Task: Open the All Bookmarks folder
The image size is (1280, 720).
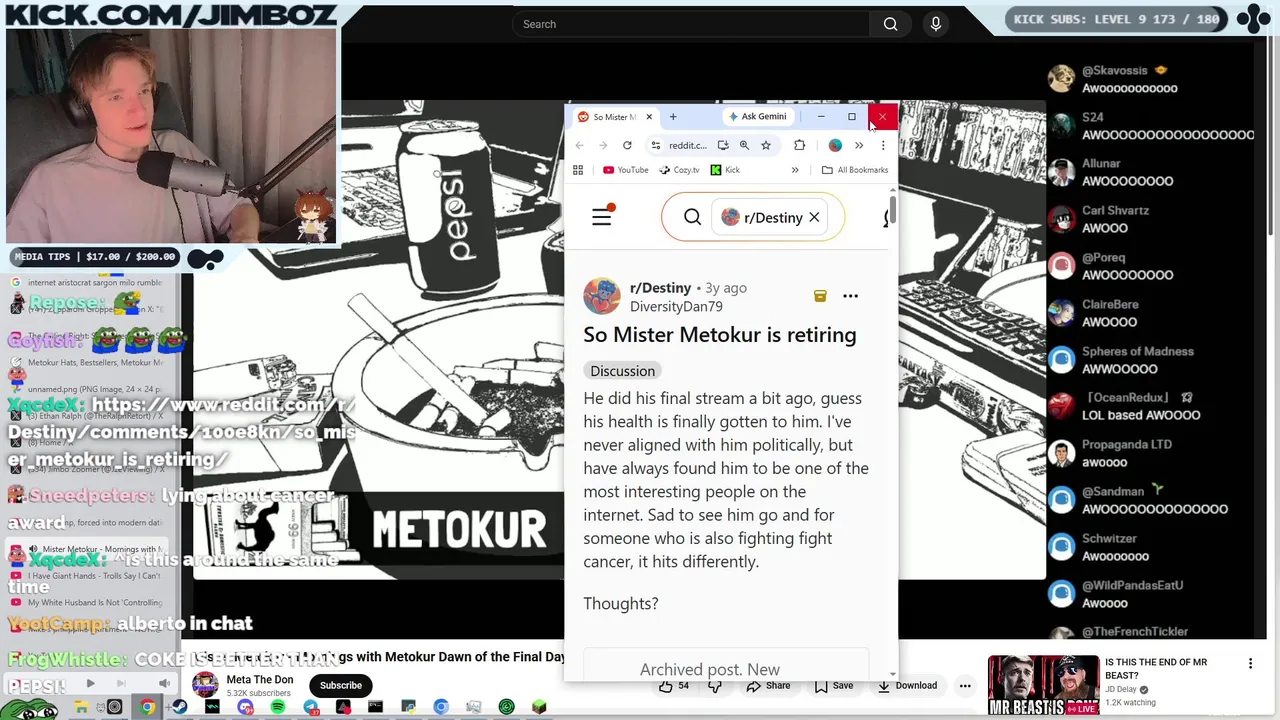Action: click(x=855, y=170)
